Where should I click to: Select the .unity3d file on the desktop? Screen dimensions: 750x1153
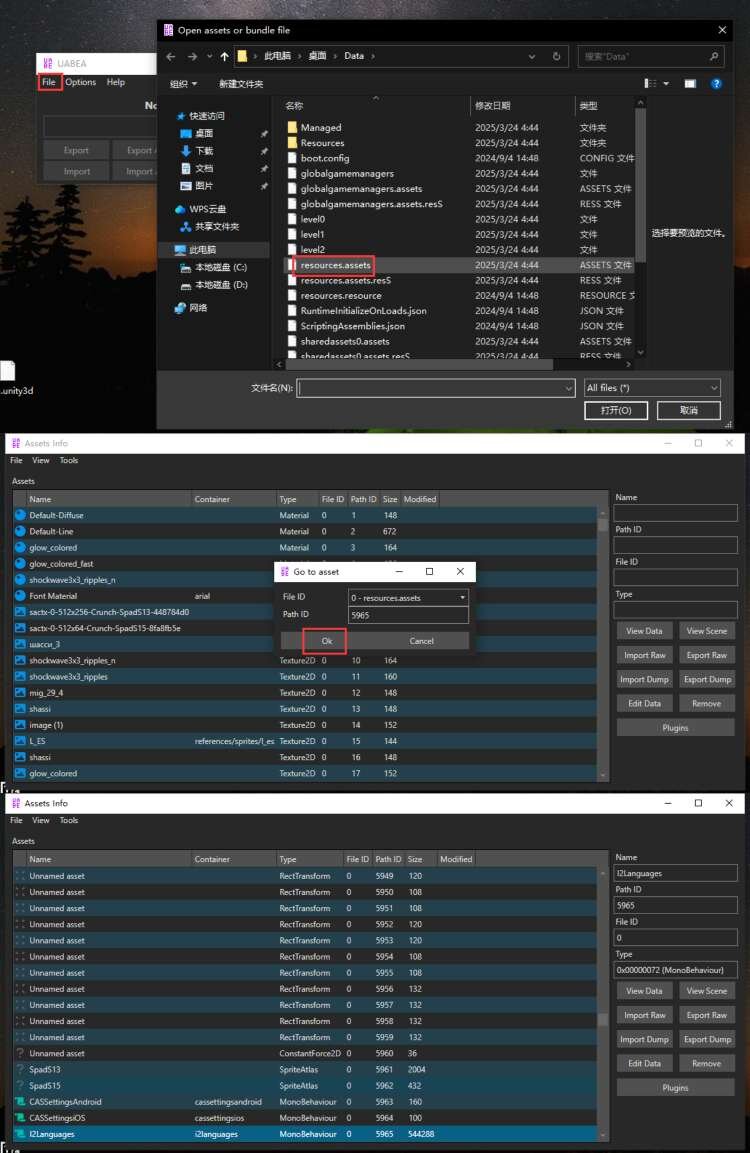pos(10,378)
